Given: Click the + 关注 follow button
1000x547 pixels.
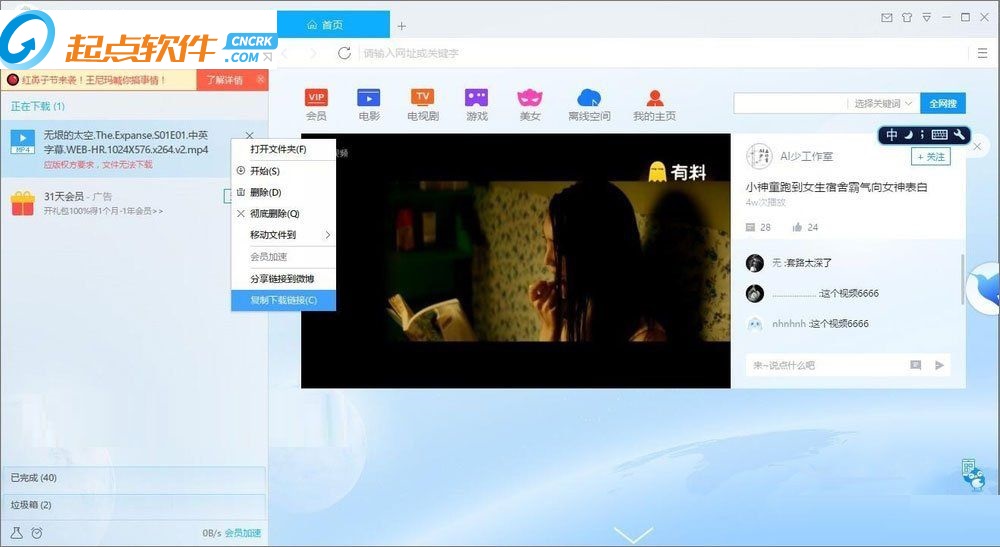Looking at the screenshot, I should [x=930, y=157].
